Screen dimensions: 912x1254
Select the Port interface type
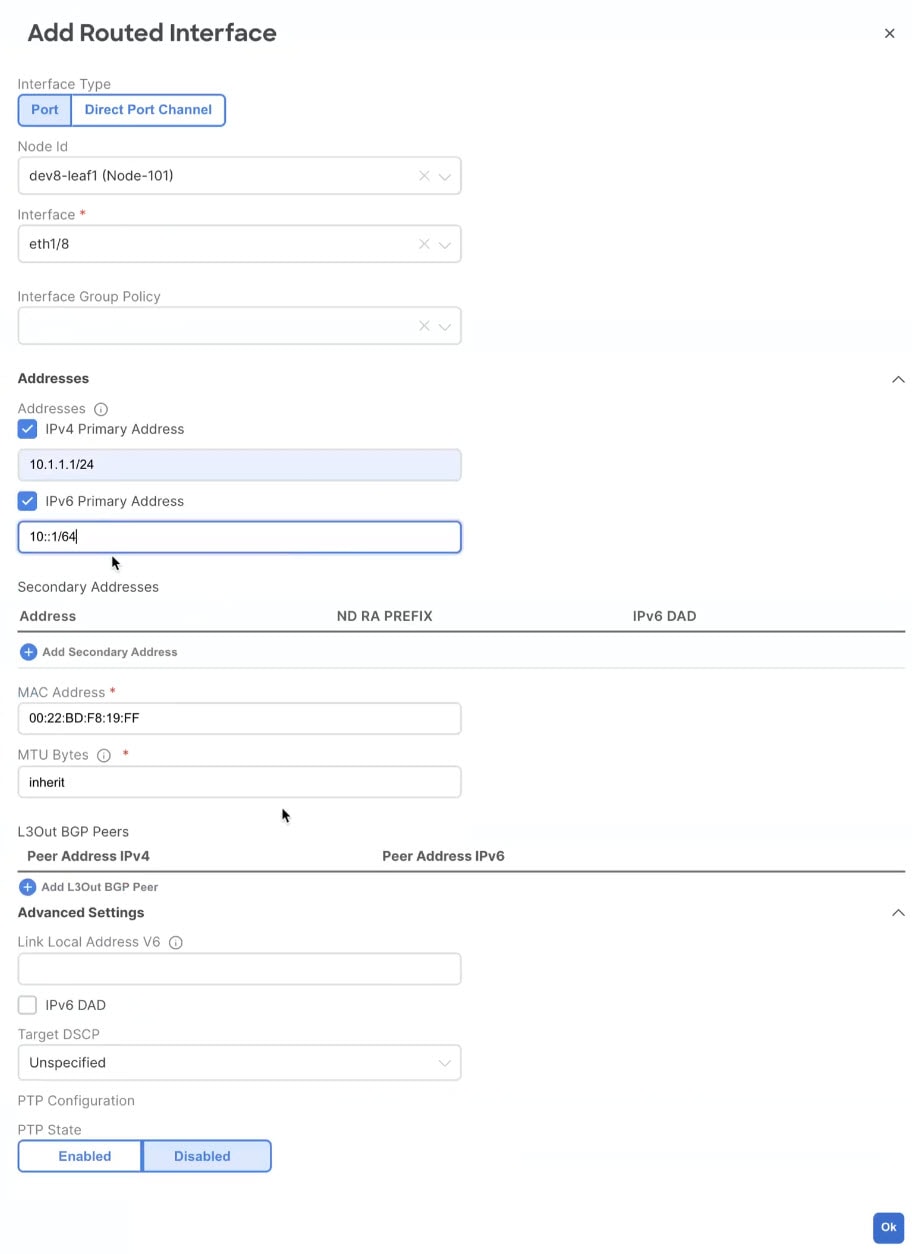(45, 110)
